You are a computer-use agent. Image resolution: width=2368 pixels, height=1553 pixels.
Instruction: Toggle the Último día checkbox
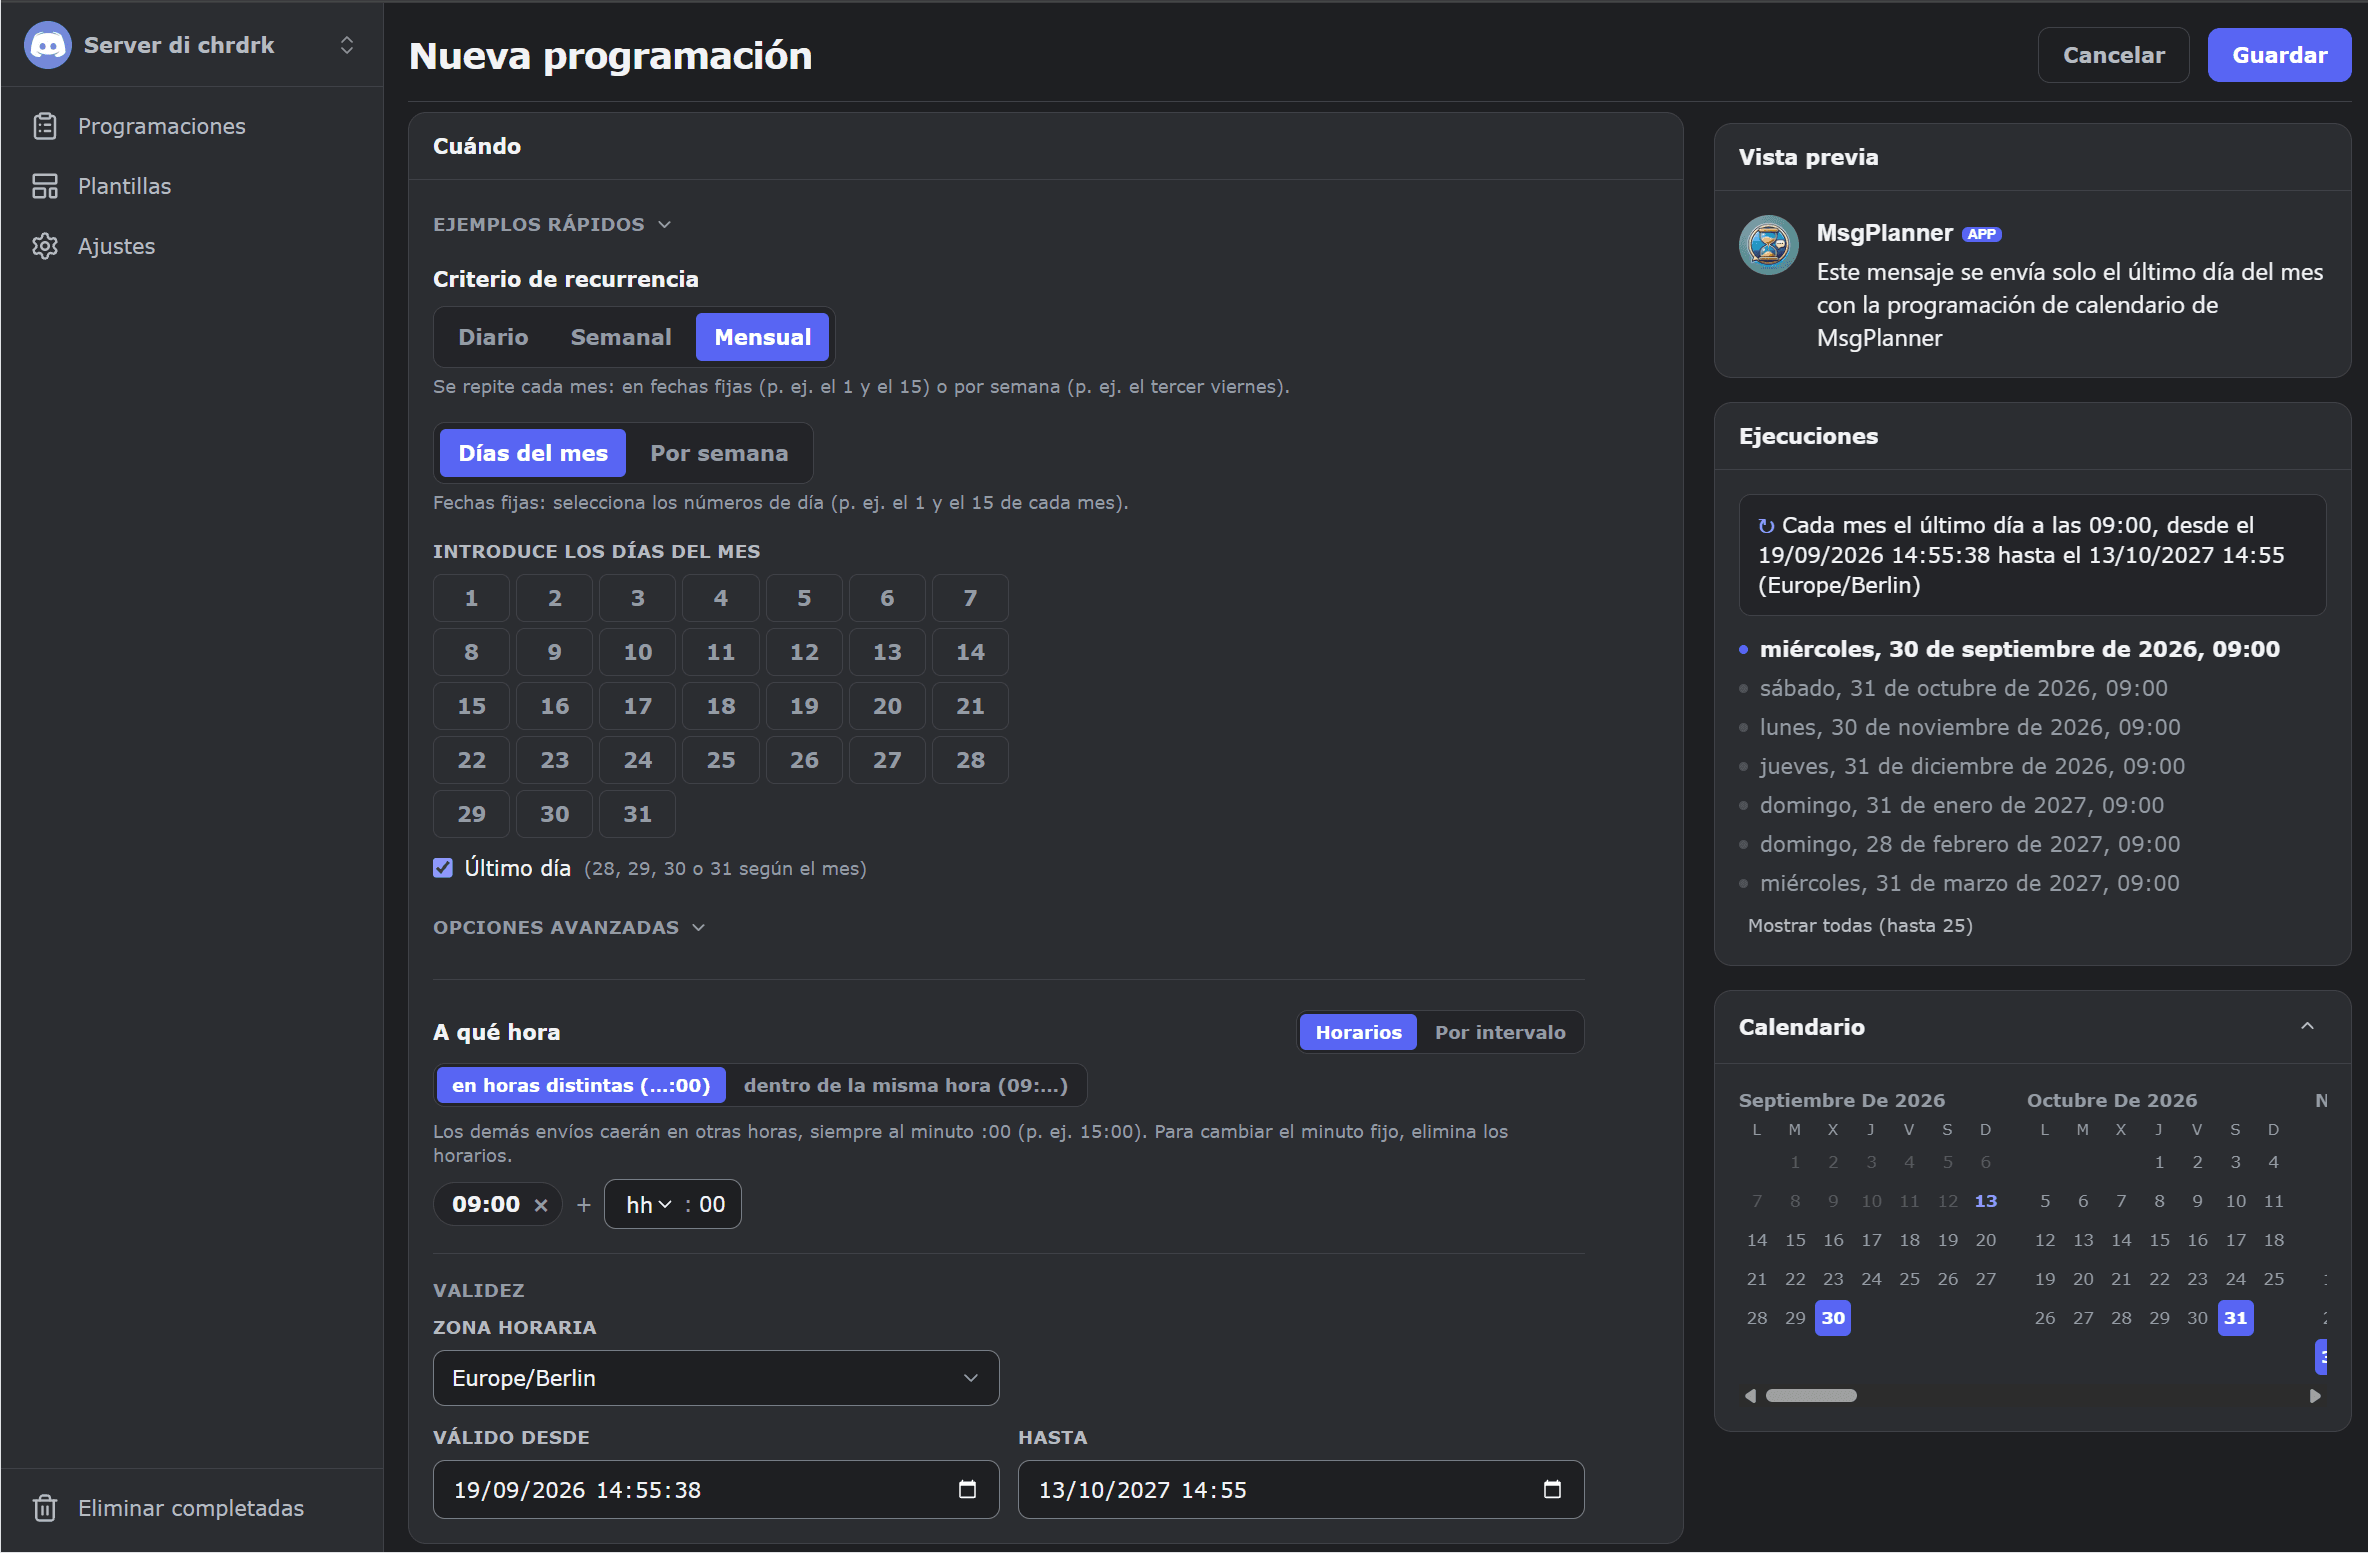(443, 868)
